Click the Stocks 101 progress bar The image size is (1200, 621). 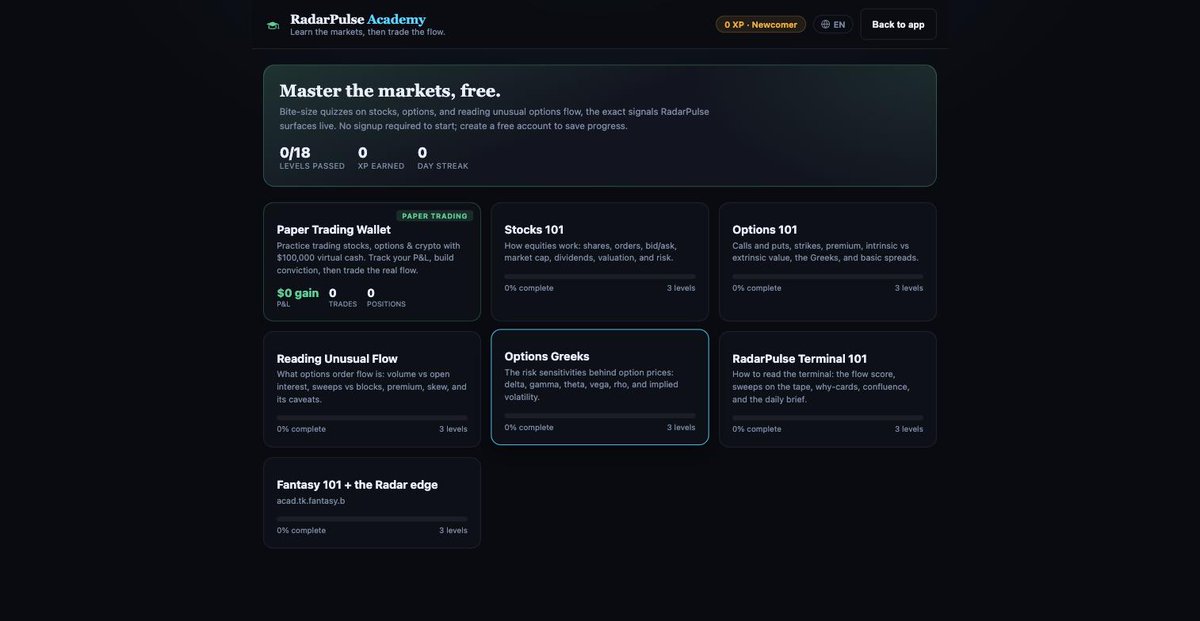[600, 276]
